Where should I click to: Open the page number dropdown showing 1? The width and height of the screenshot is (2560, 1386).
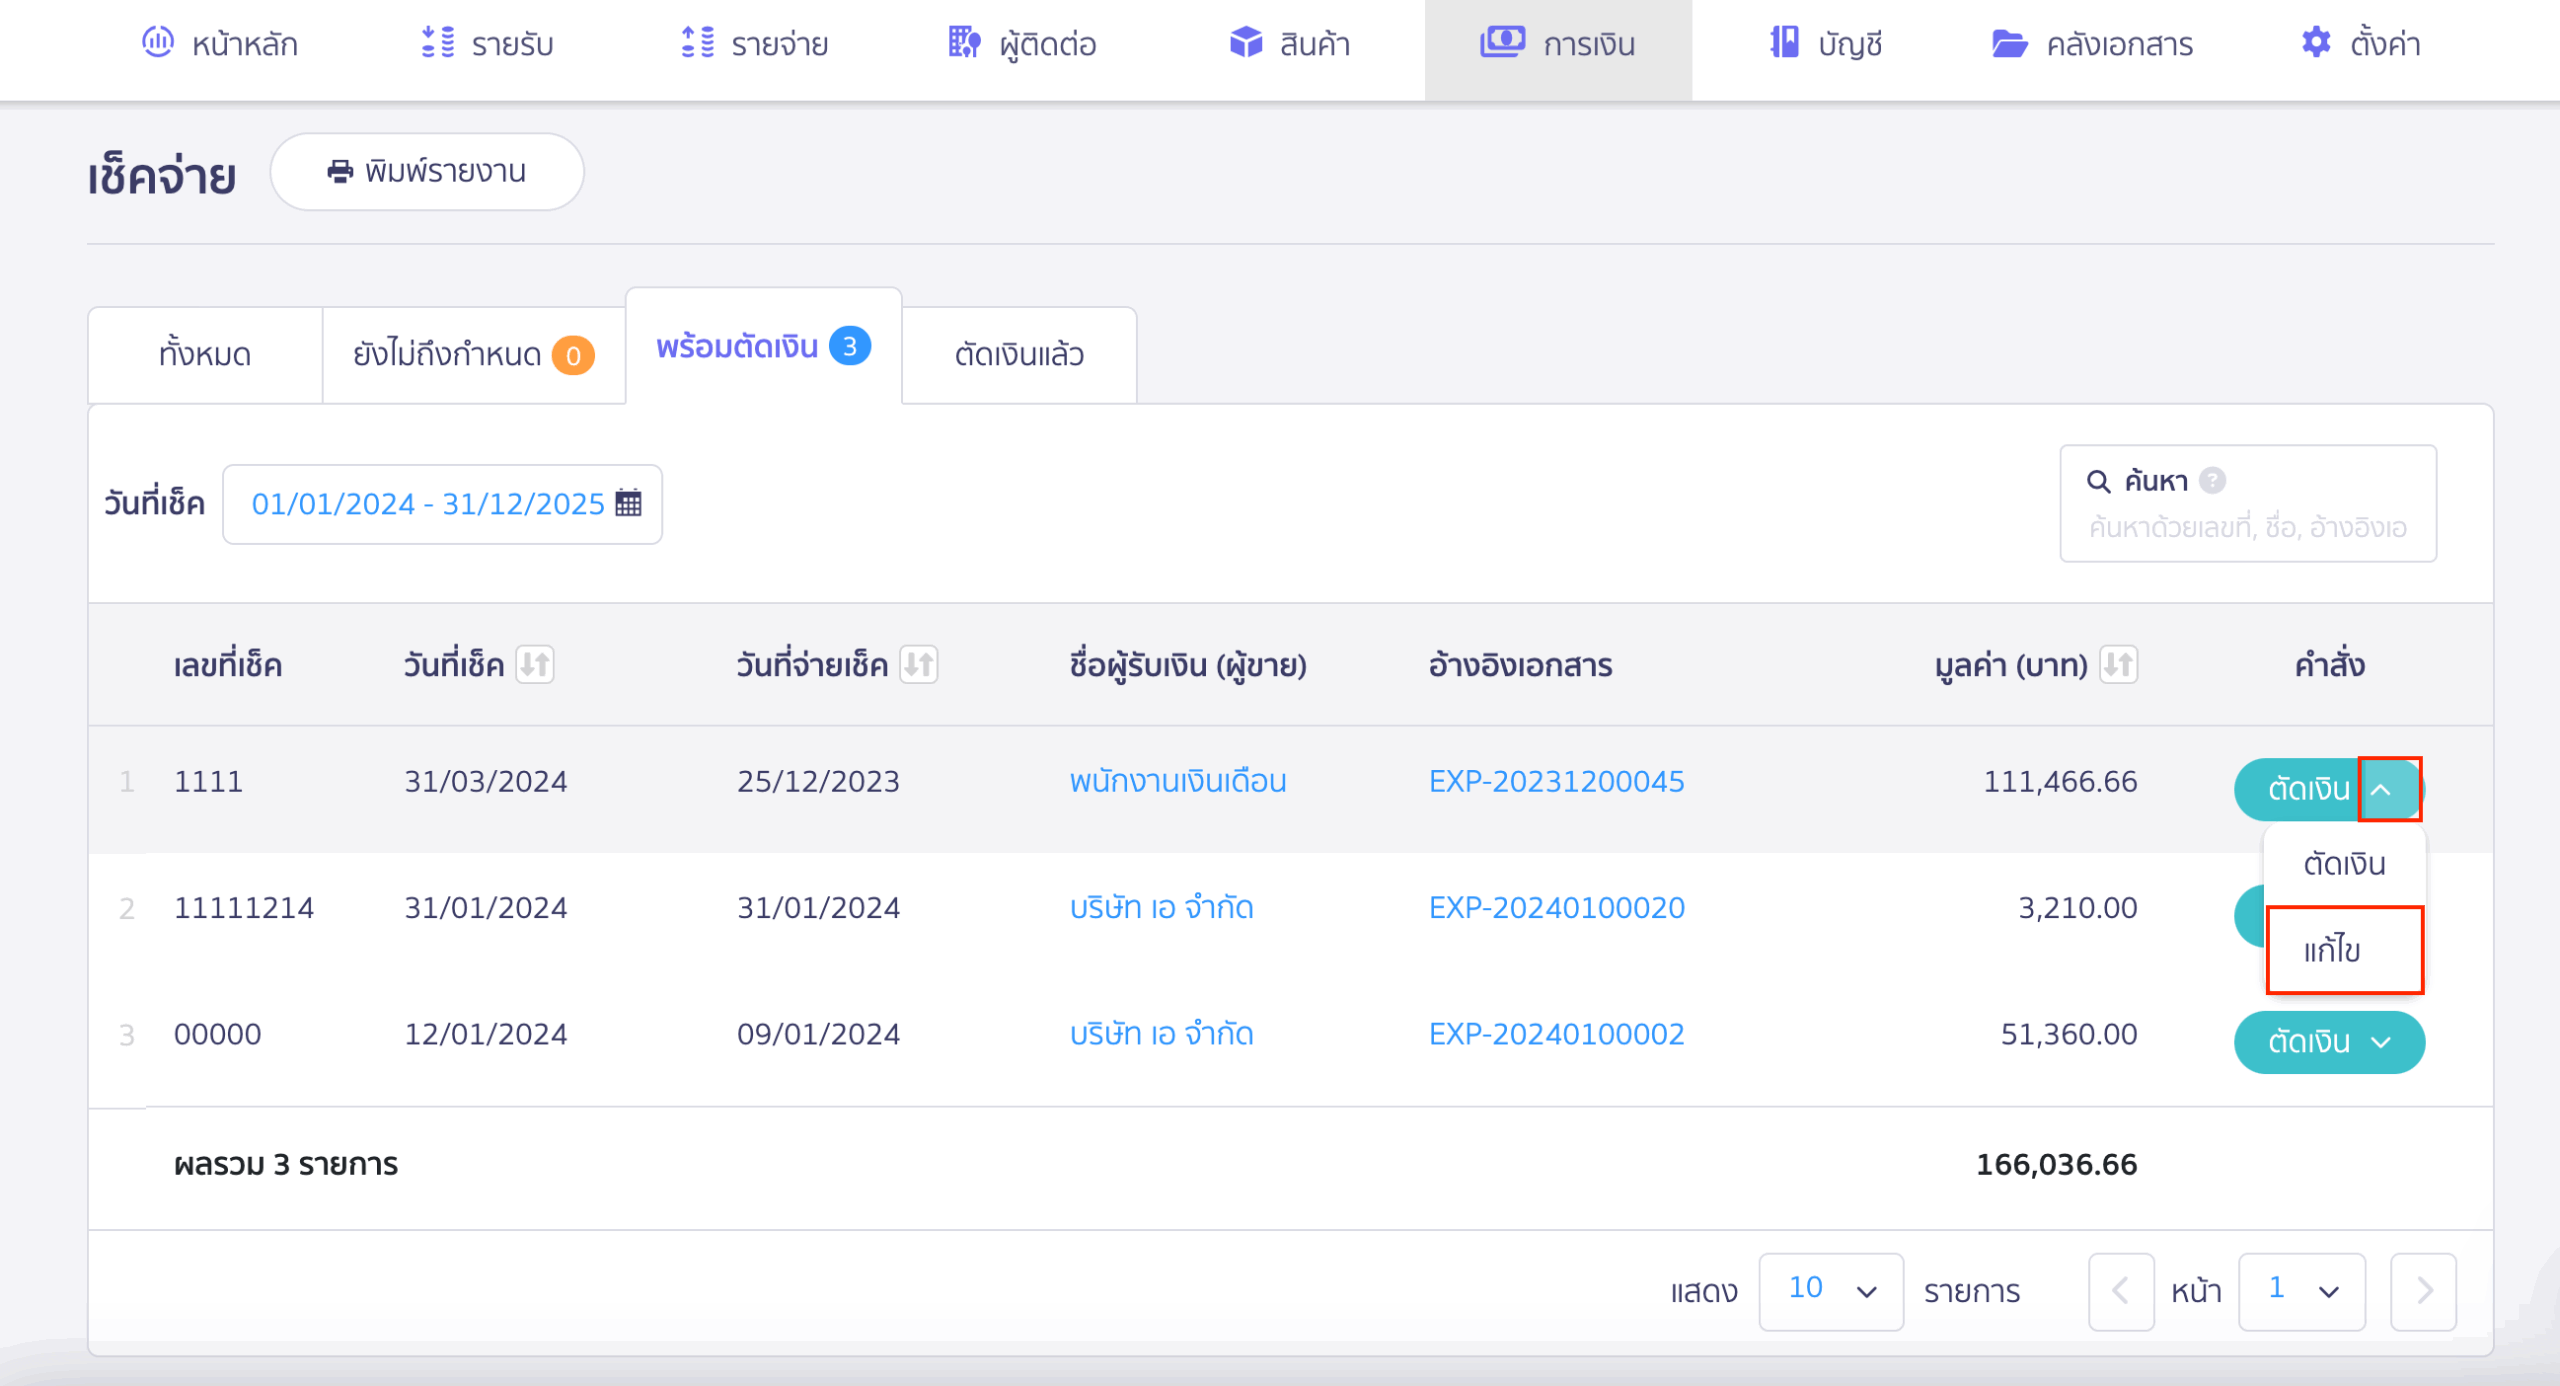(2301, 1291)
